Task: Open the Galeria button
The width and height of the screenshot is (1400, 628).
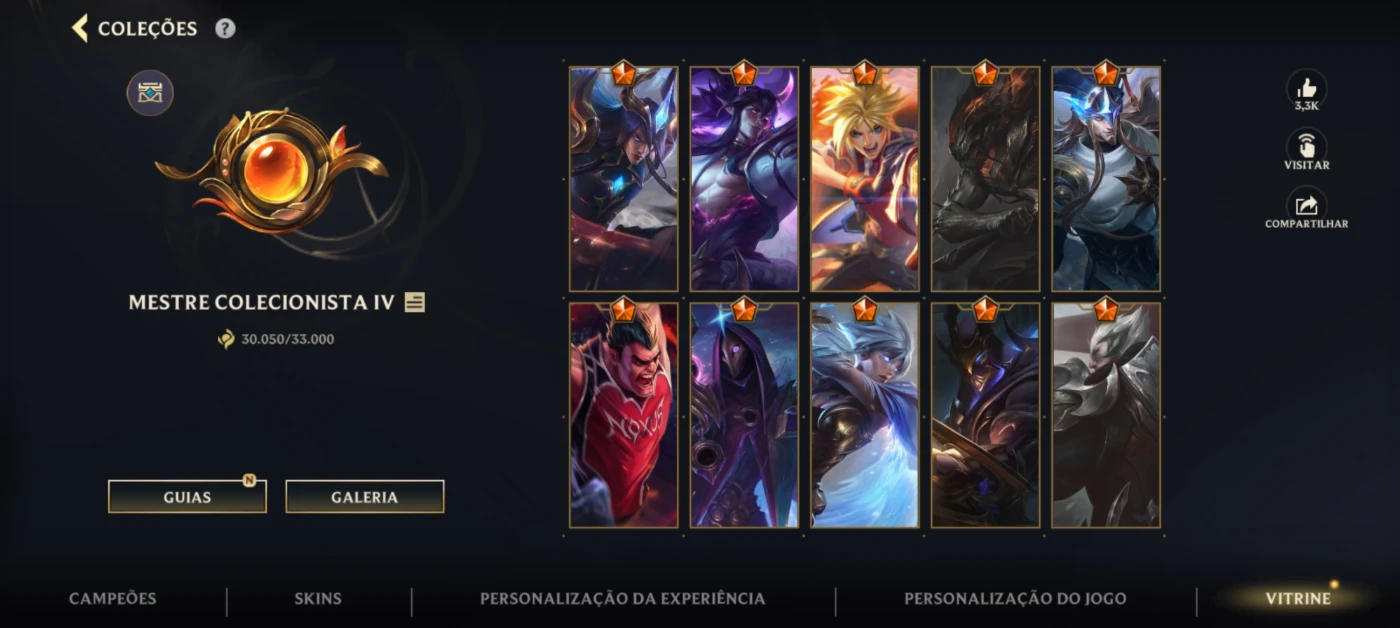Action: 365,497
